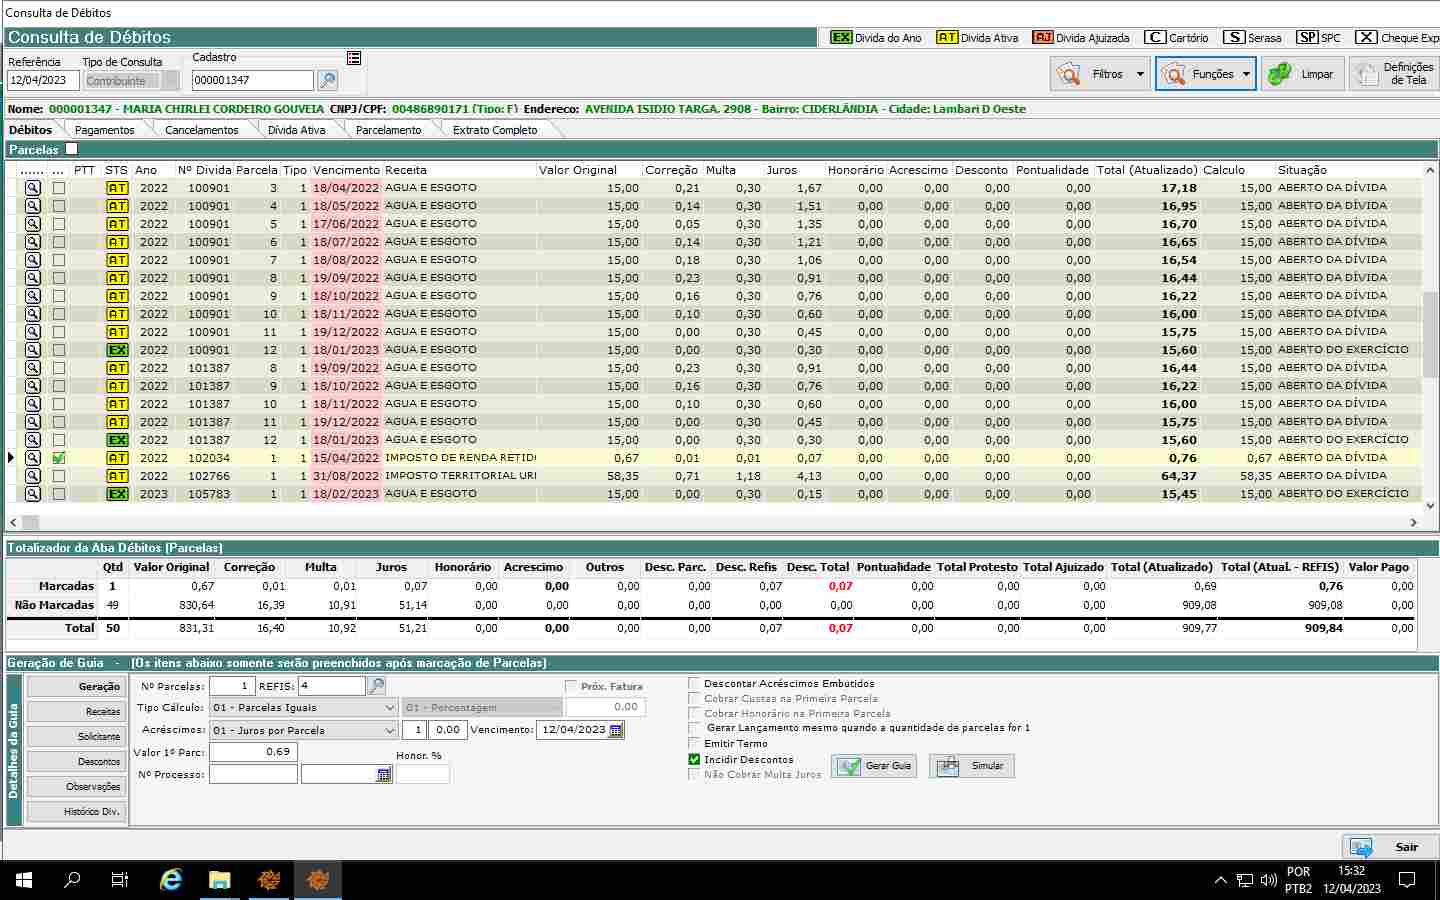1440x900 pixels.
Task: Switch to the Pagamentos tab
Action: (x=104, y=130)
